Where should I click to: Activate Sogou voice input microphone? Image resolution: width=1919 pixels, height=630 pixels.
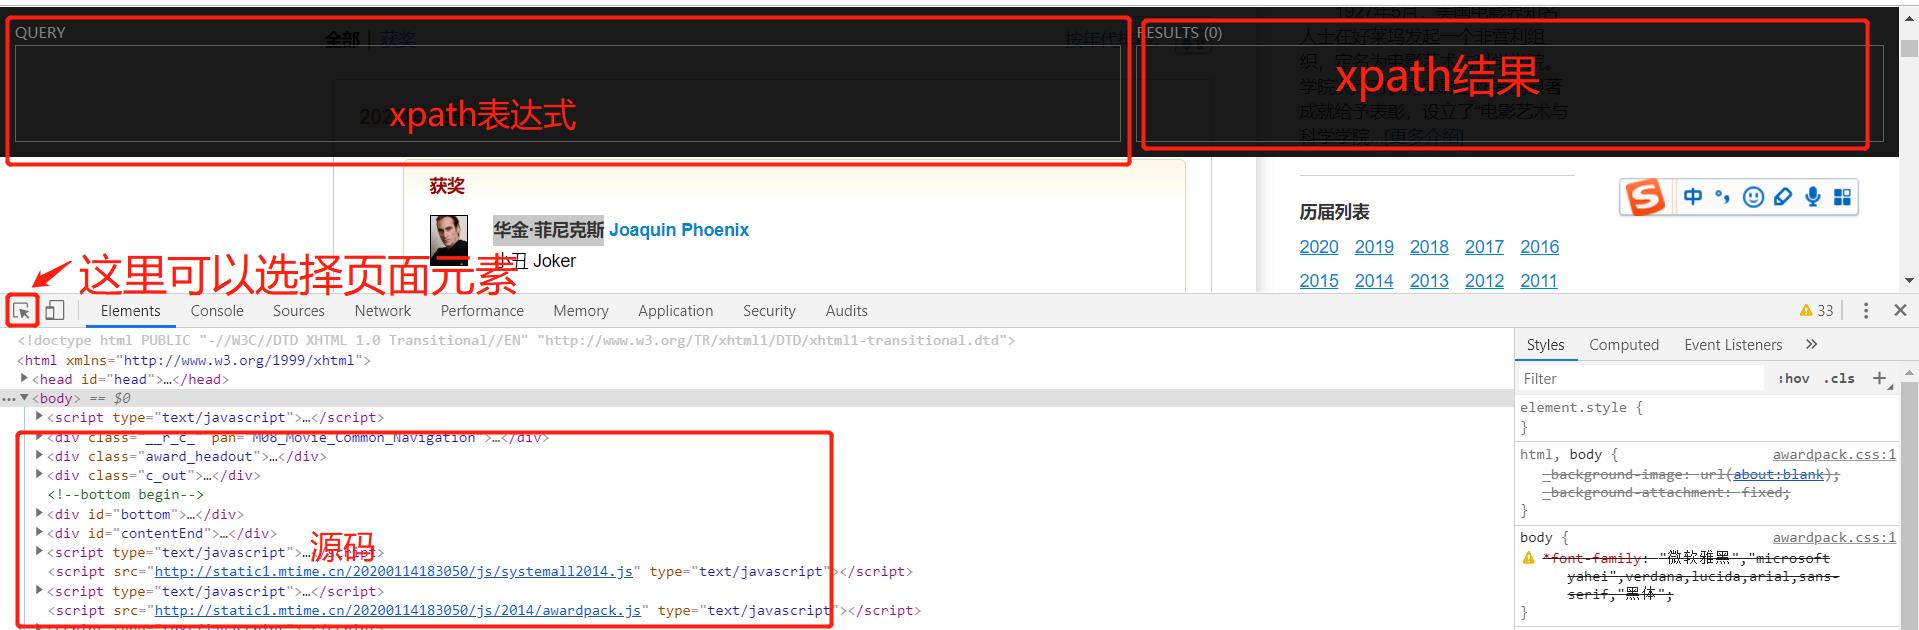tap(1813, 197)
